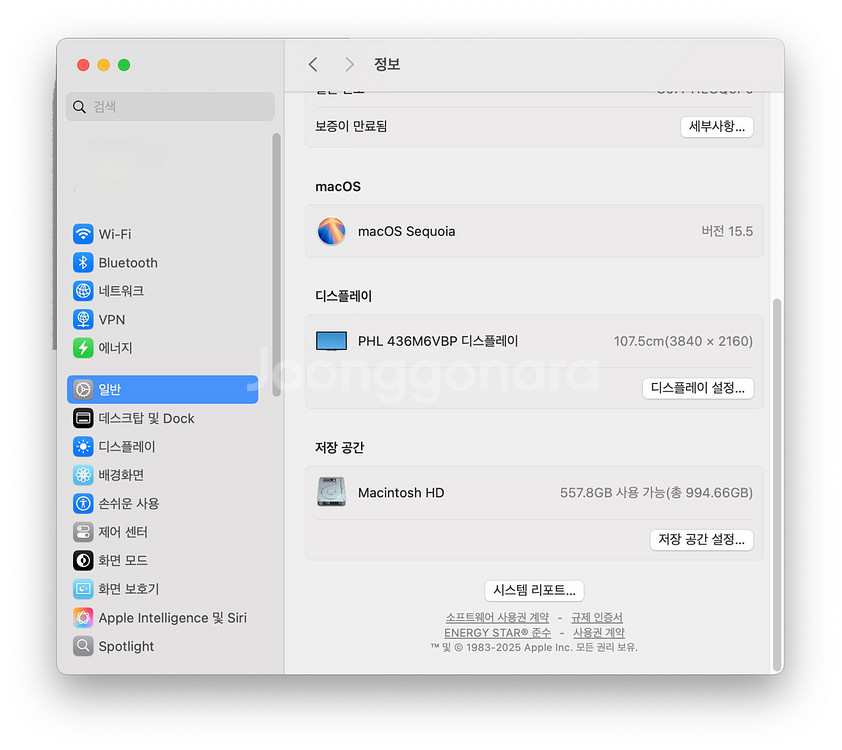
Task: Click the search magnifier icon
Action: coord(79,107)
